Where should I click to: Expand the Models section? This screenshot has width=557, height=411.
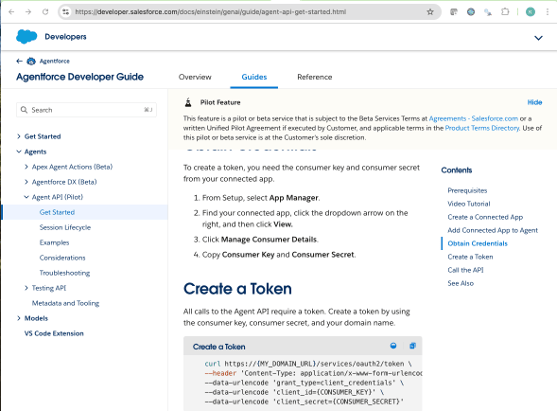pos(19,318)
